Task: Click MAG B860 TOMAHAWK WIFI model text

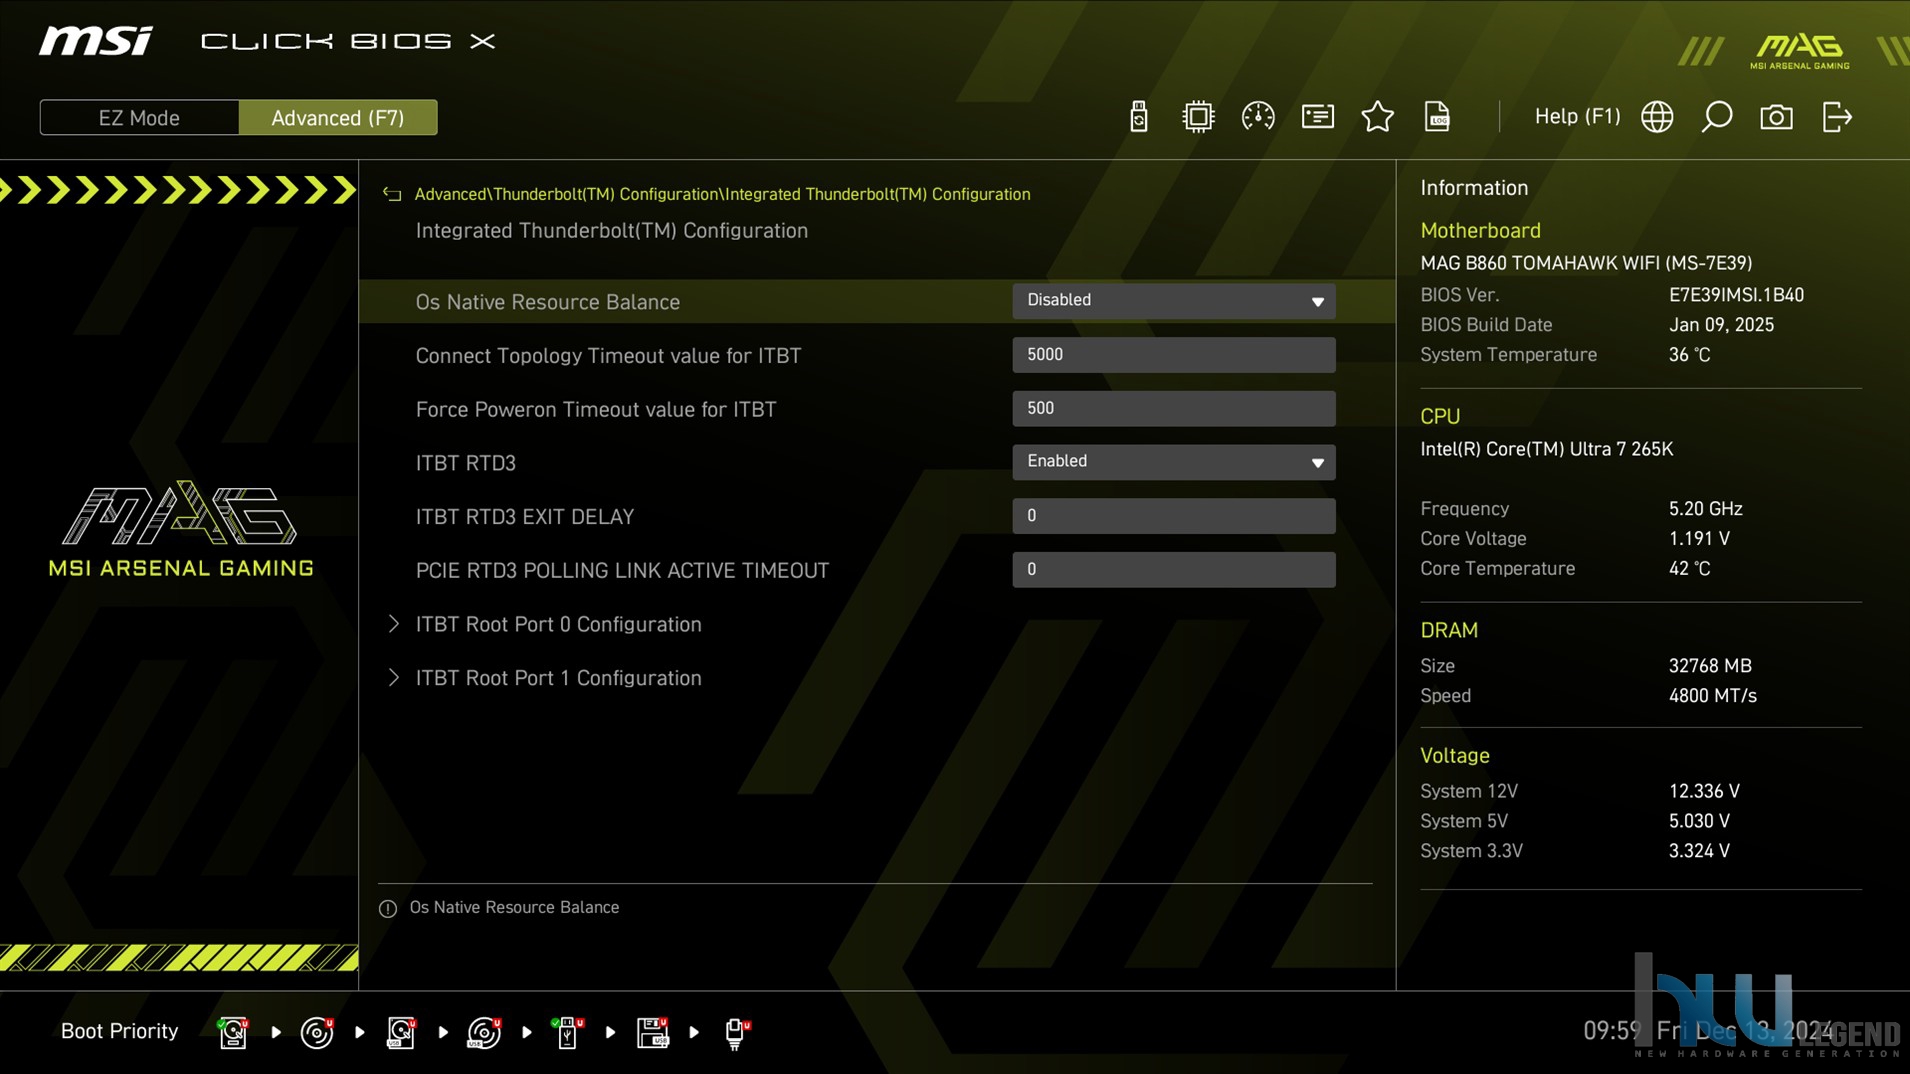Action: (1586, 263)
